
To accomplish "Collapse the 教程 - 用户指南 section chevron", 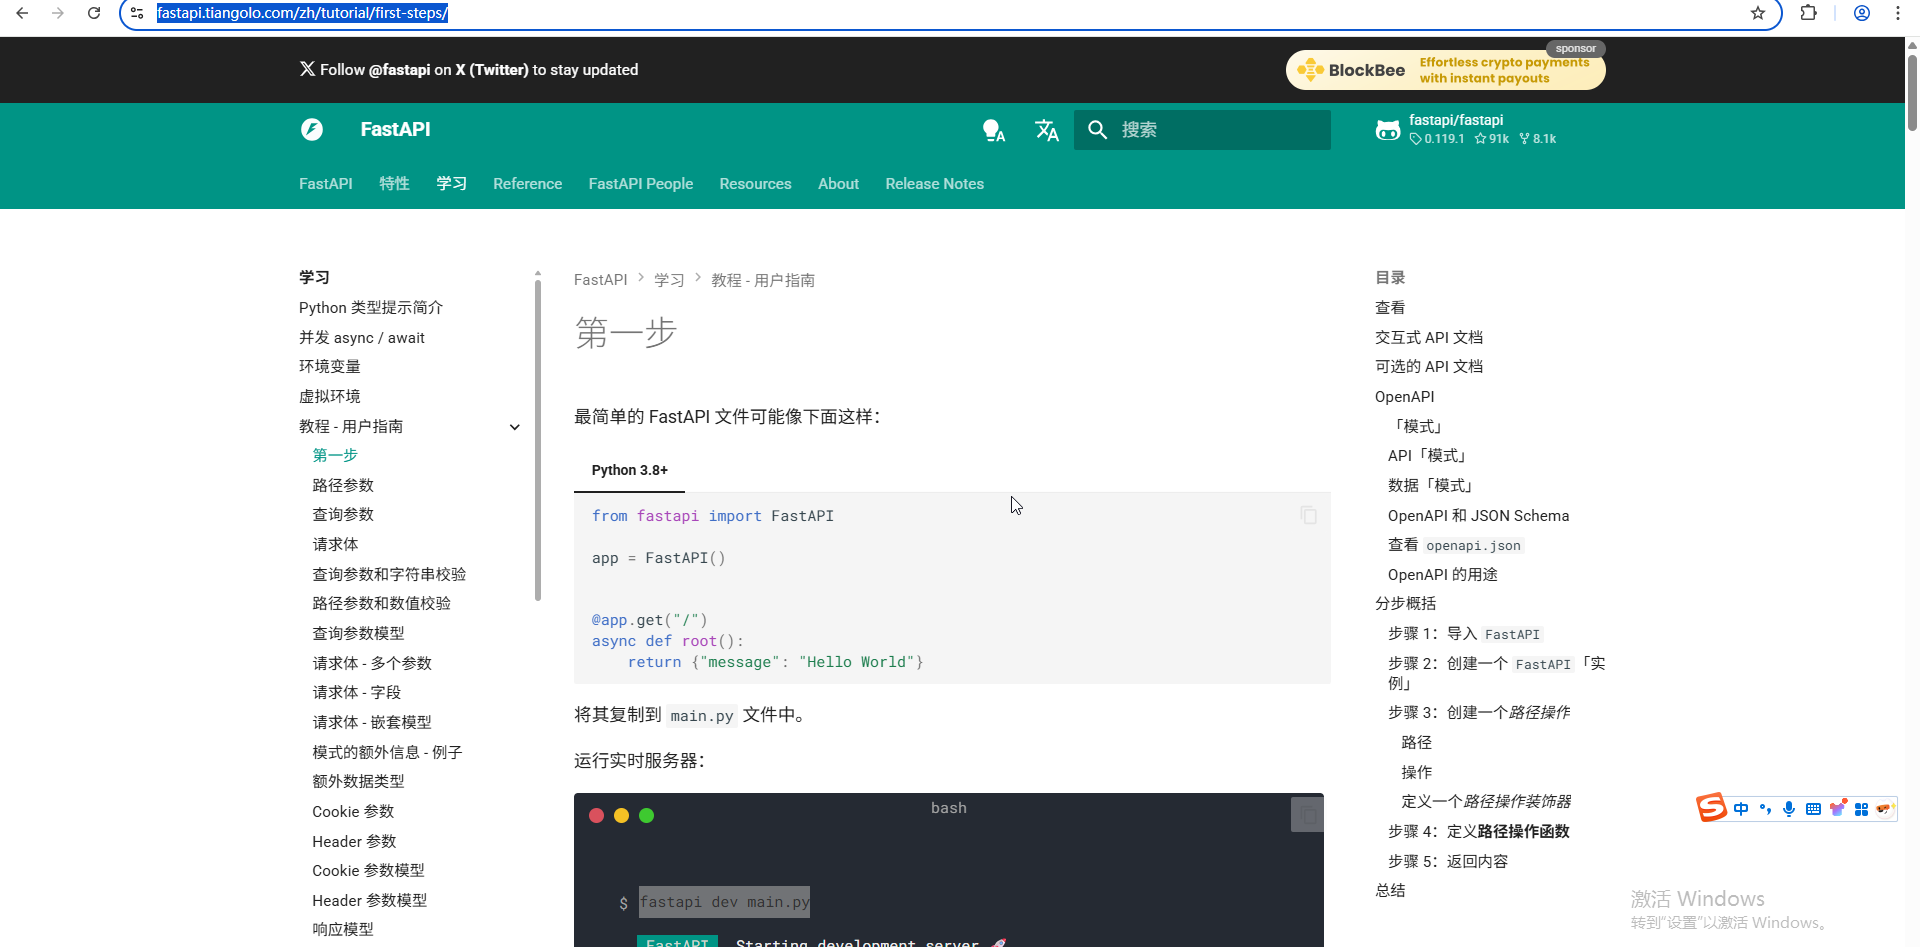I will [515, 426].
